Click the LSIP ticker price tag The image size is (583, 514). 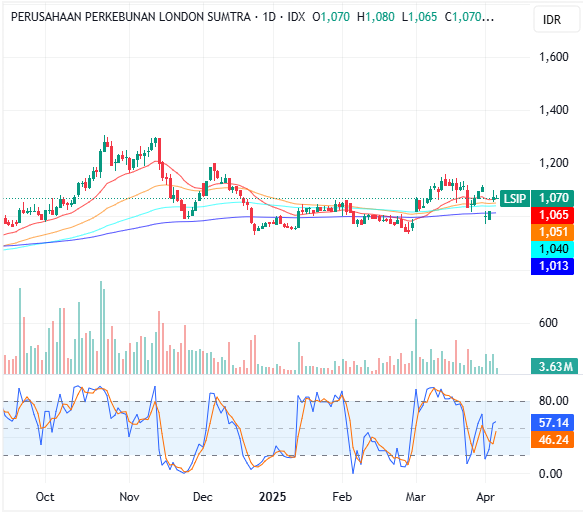tap(515, 198)
